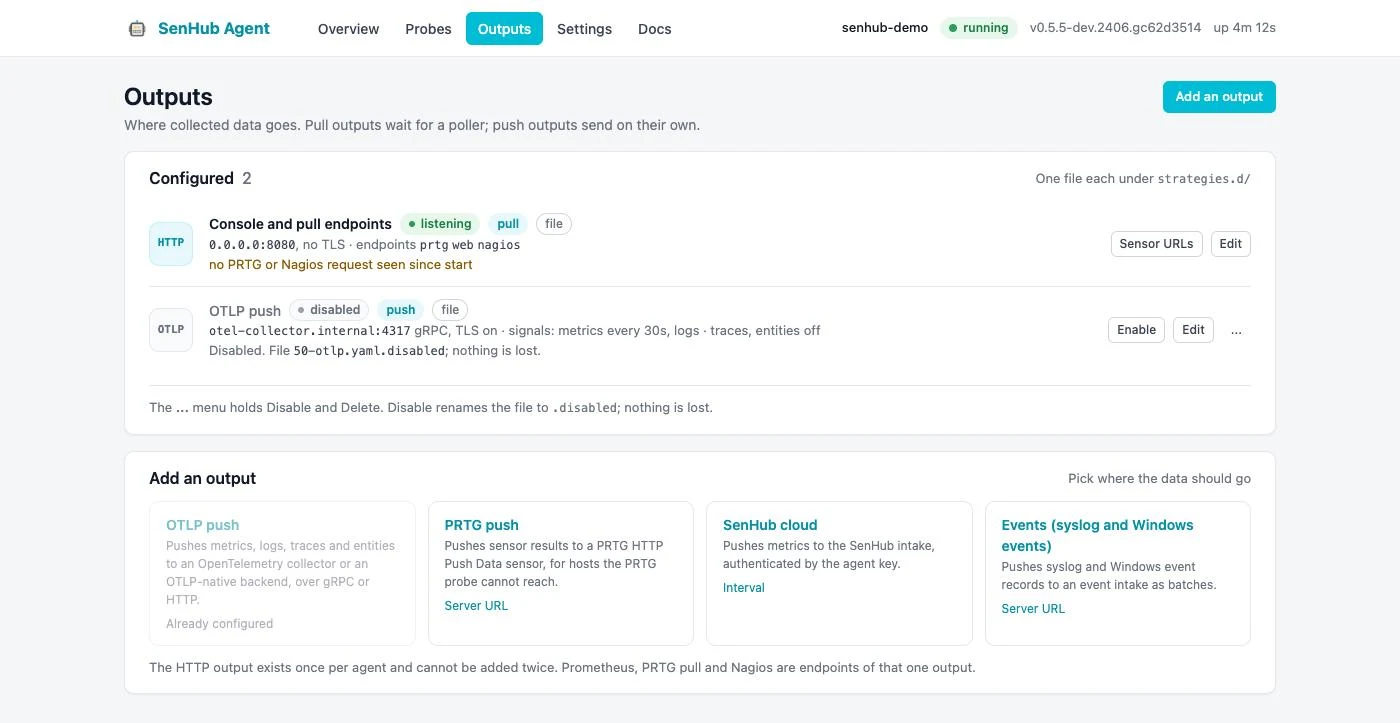1400x723 pixels.
Task: Click the otel-collector.internal:4317 address
Action: [x=310, y=331]
